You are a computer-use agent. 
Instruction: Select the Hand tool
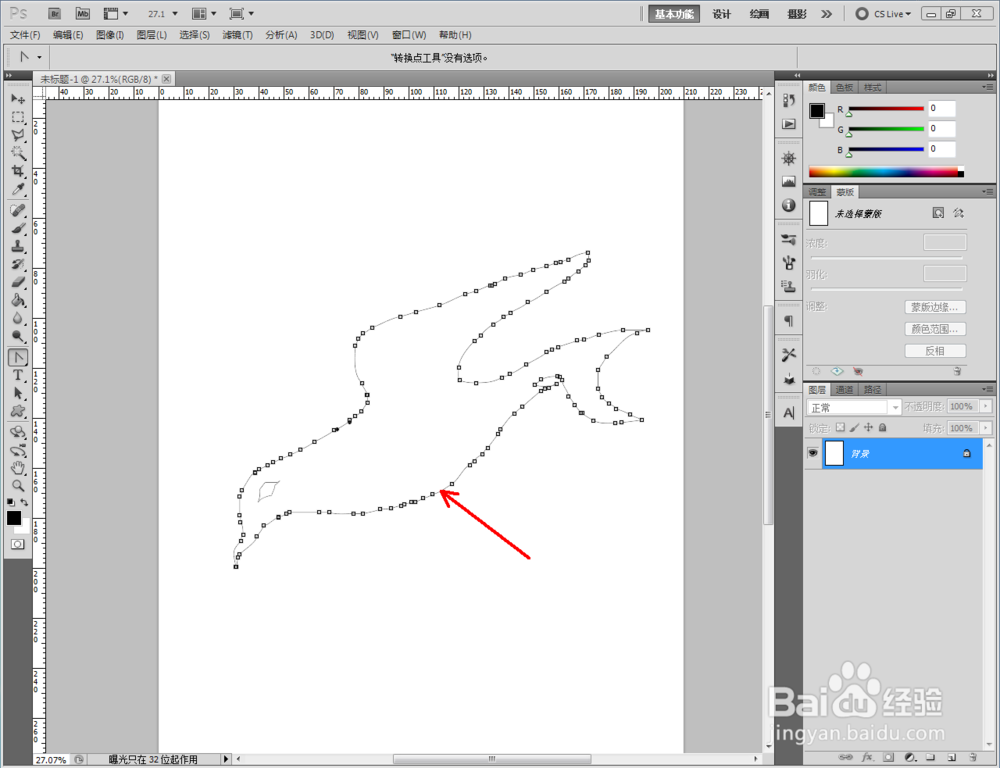point(18,468)
